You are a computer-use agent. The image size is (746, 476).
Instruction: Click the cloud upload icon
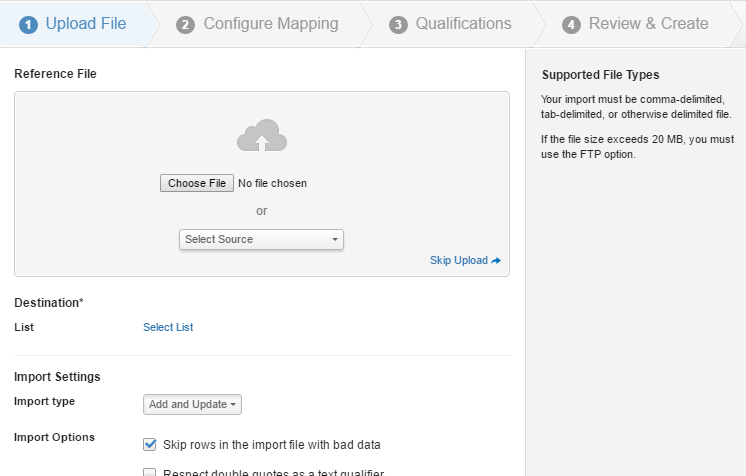[262, 135]
